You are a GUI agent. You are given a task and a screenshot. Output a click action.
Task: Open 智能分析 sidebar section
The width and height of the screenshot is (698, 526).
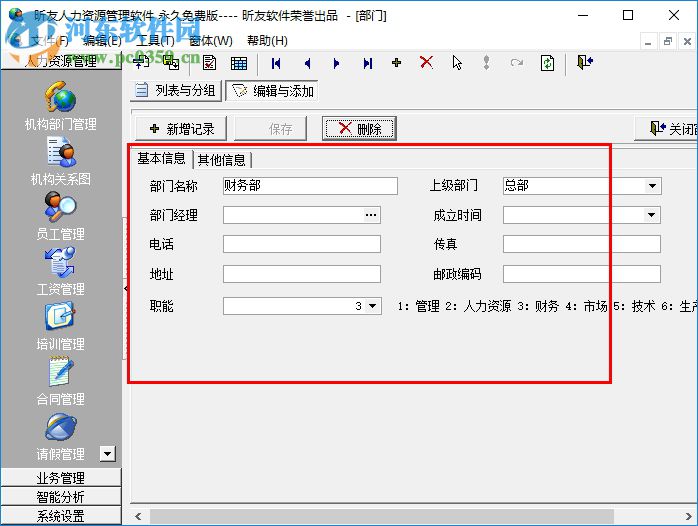click(61, 497)
